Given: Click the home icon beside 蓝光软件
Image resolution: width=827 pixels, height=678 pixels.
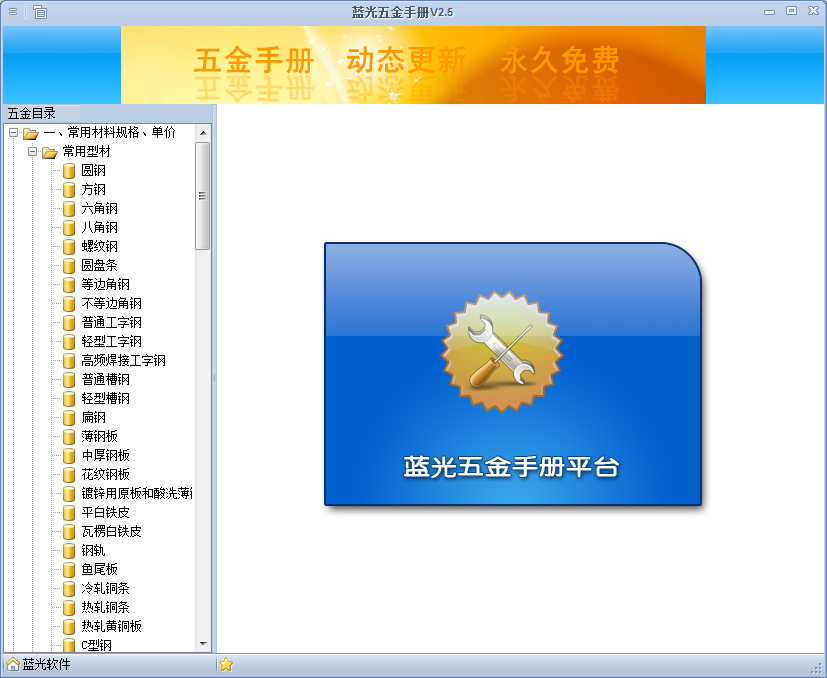Looking at the screenshot, I should 13,664.
